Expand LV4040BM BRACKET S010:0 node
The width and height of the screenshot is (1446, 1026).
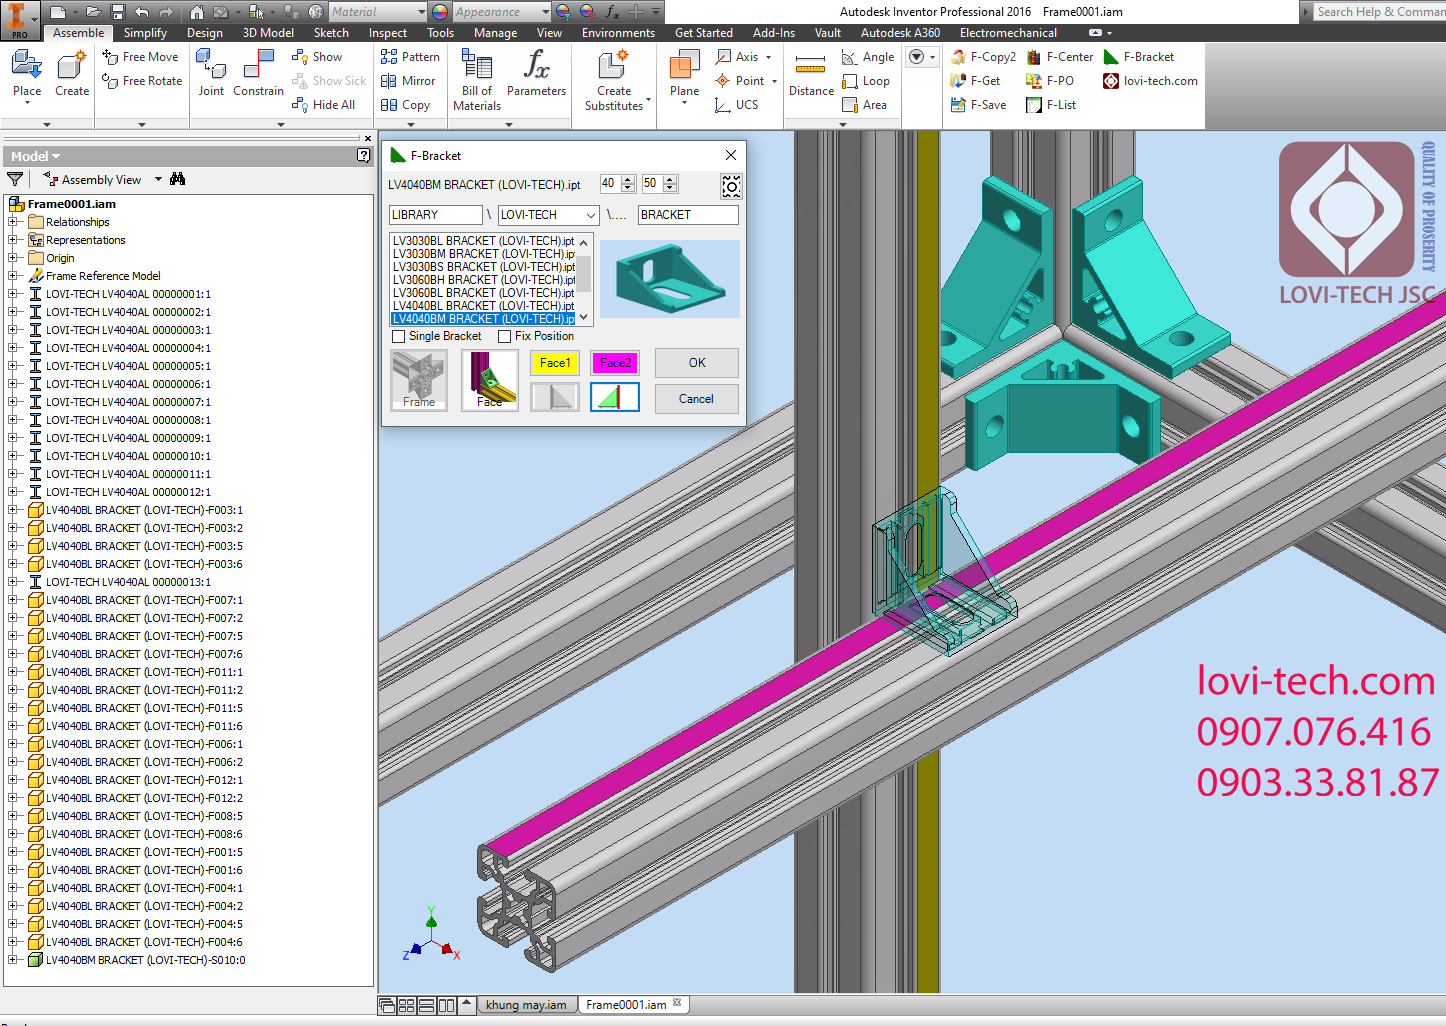click(x=13, y=960)
